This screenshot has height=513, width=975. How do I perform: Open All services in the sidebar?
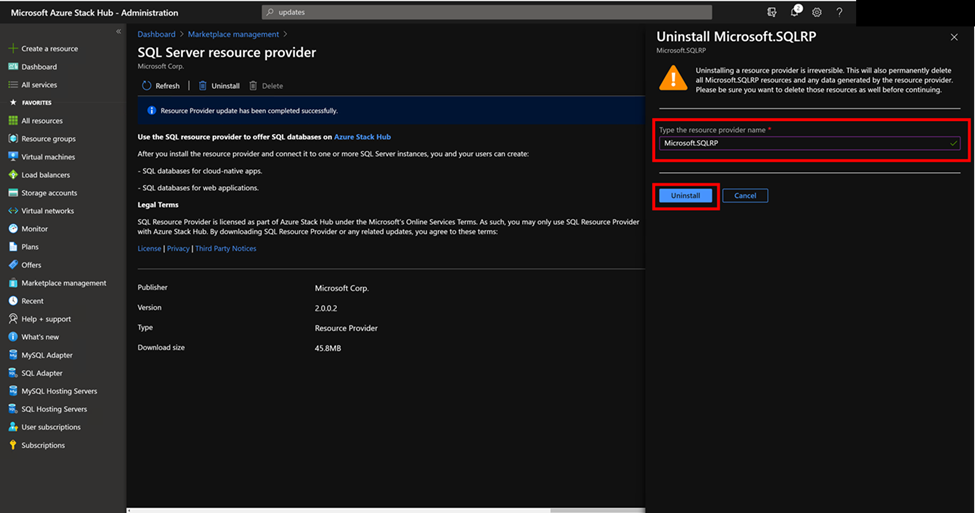pyautogui.click(x=39, y=85)
